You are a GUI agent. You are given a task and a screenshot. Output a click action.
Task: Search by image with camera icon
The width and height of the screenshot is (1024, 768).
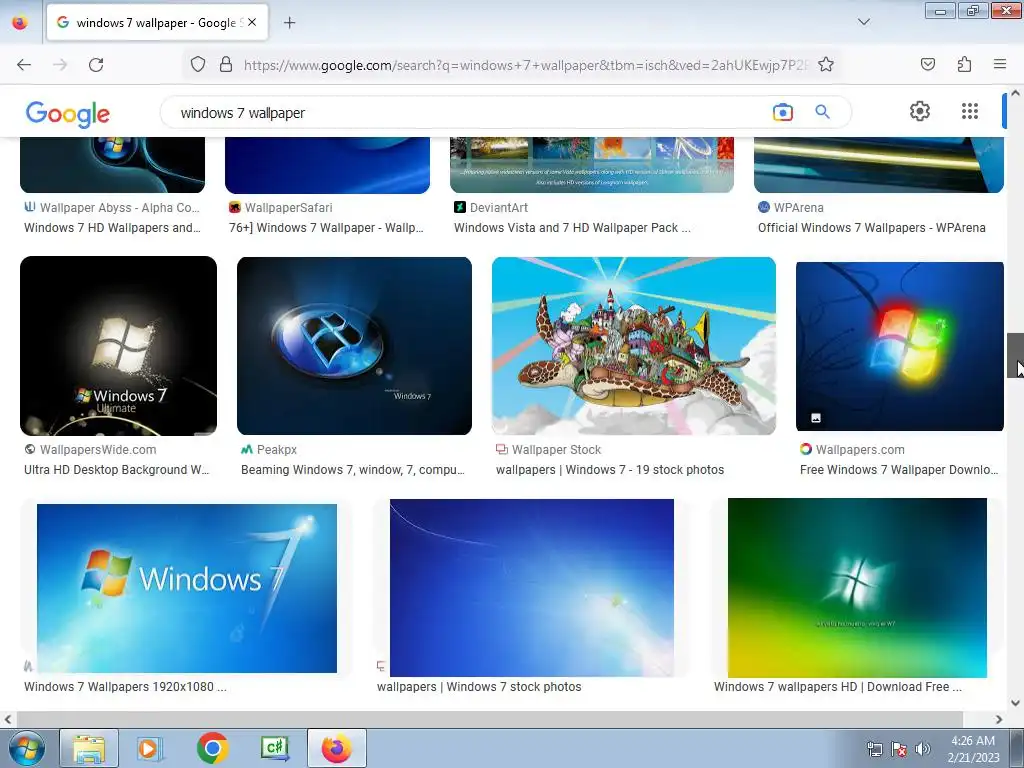[782, 112]
